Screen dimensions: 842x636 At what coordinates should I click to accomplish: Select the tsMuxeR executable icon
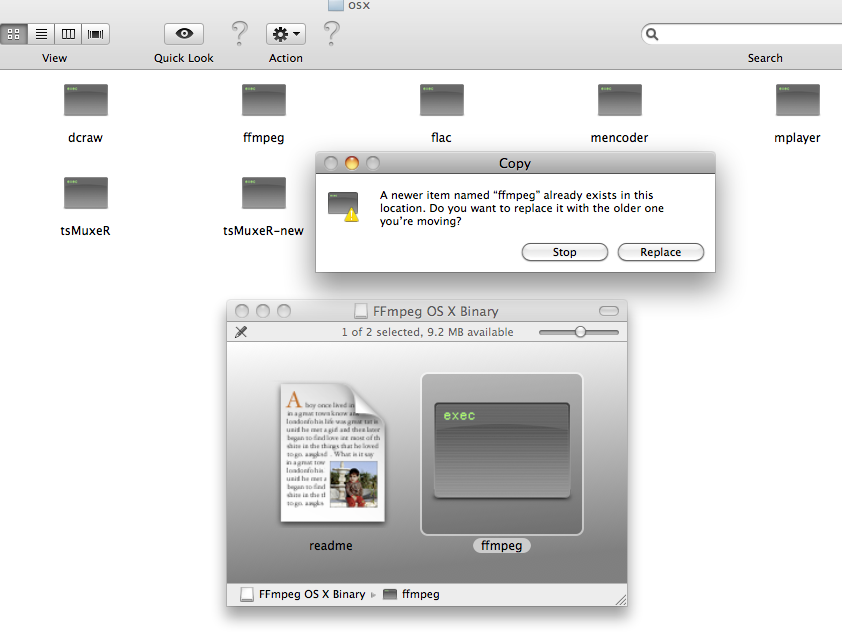[86, 193]
